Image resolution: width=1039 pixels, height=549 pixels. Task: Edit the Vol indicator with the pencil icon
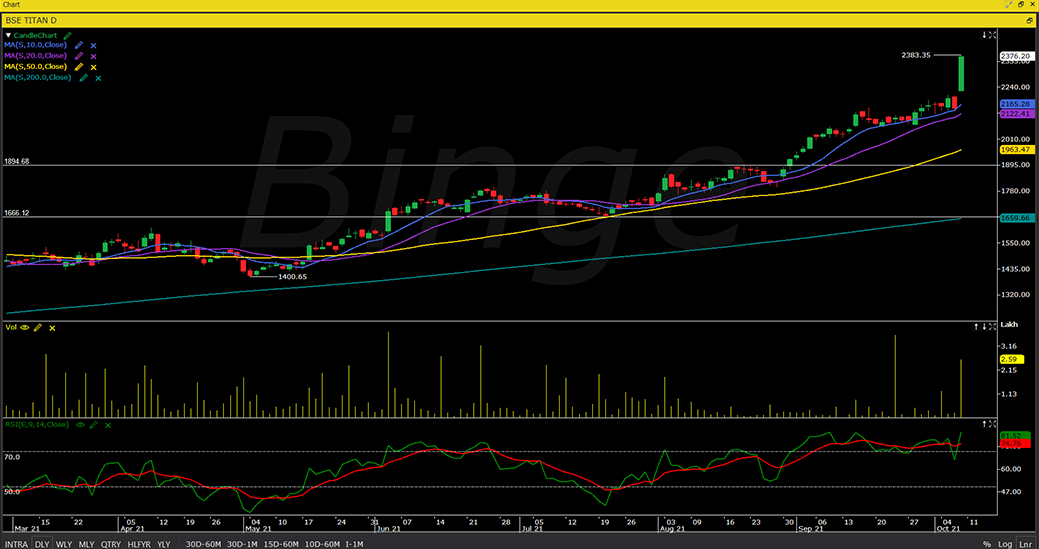click(x=38, y=328)
